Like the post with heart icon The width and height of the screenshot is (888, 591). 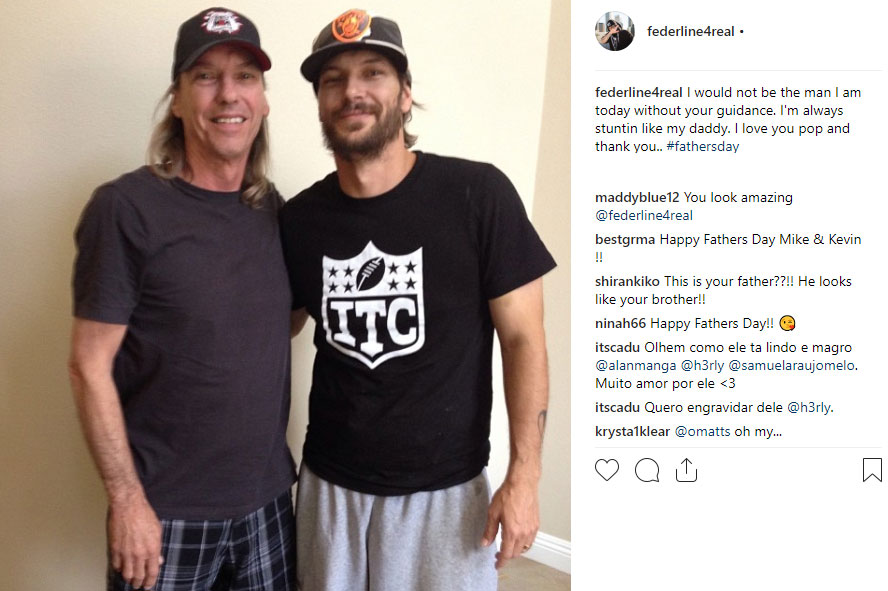pos(607,470)
